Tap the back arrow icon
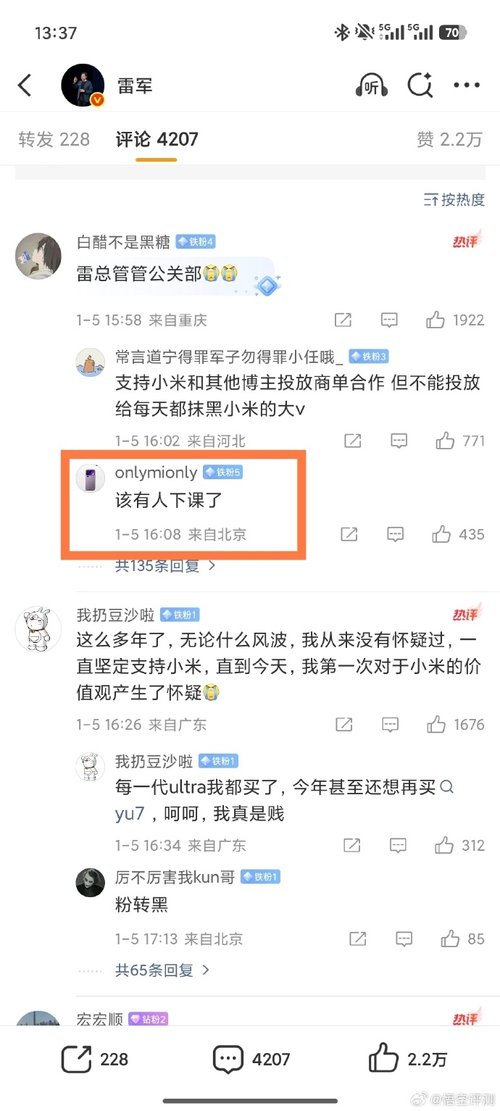The image size is (500, 1111). pyautogui.click(x=25, y=86)
